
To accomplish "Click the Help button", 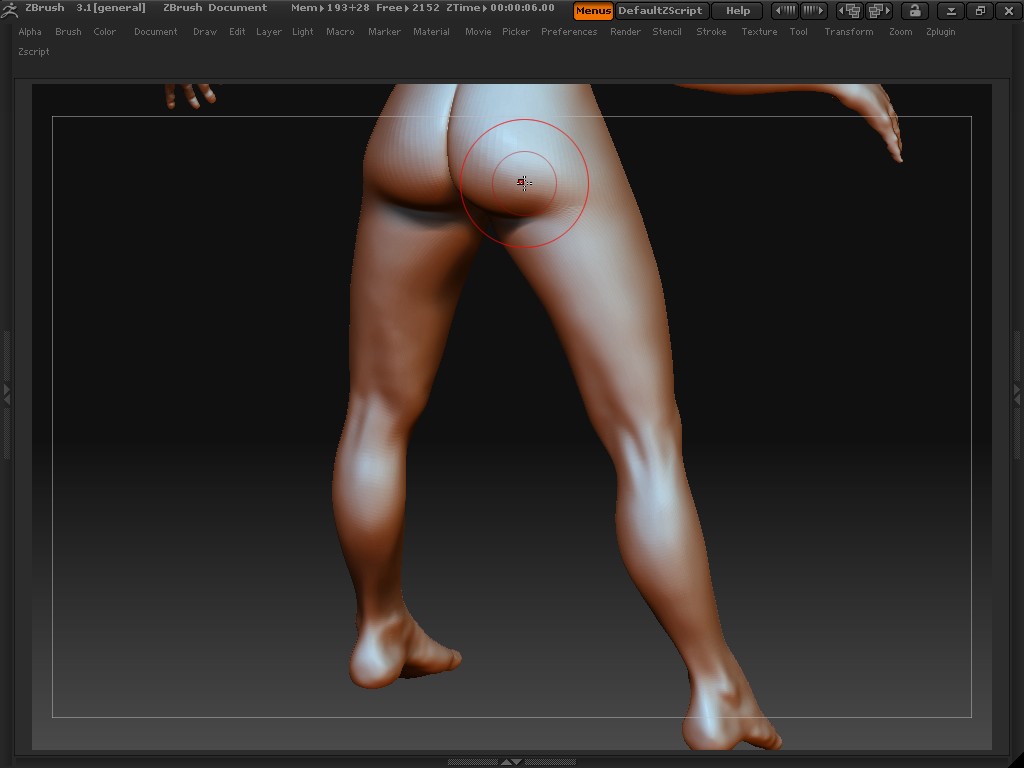I will 738,10.
